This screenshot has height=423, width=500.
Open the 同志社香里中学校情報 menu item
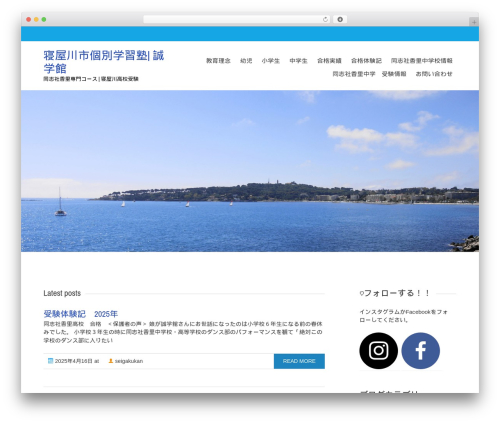click(422, 61)
